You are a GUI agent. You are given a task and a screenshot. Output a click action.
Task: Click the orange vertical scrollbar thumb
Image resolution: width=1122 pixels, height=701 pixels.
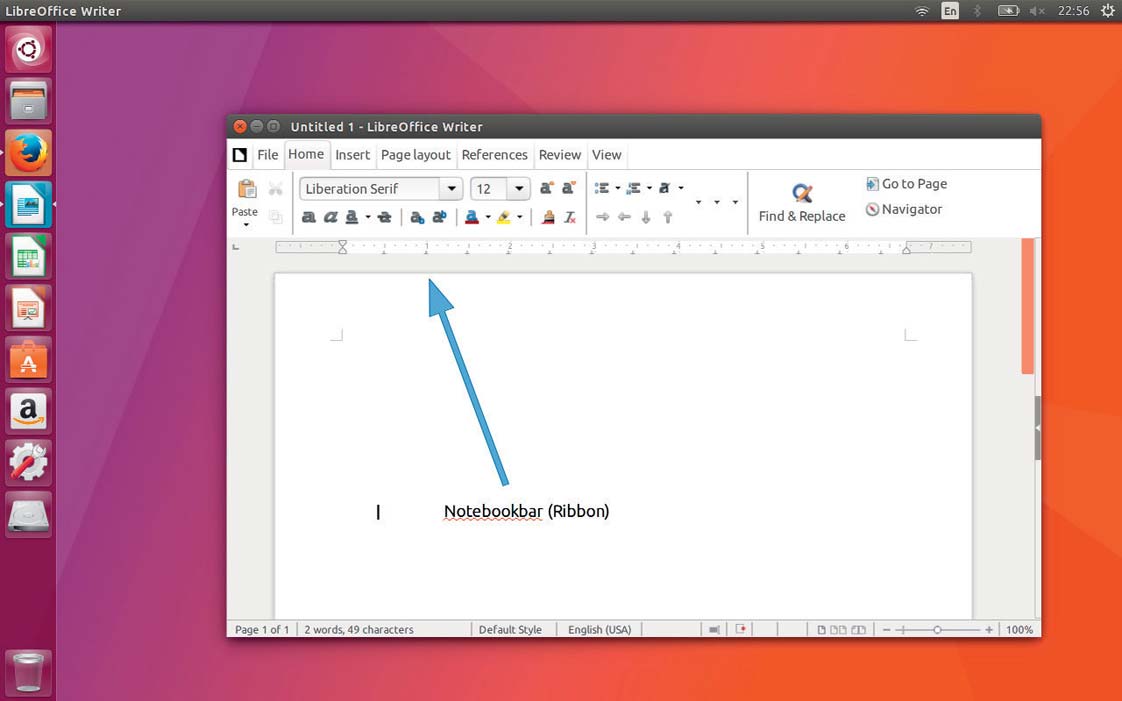[x=1028, y=306]
